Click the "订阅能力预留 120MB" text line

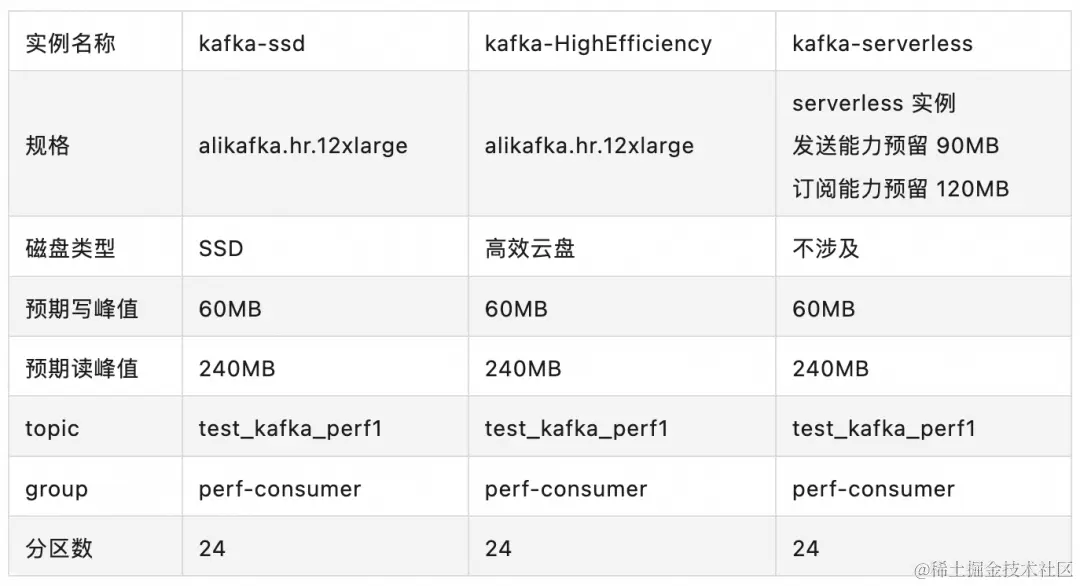[900, 188]
